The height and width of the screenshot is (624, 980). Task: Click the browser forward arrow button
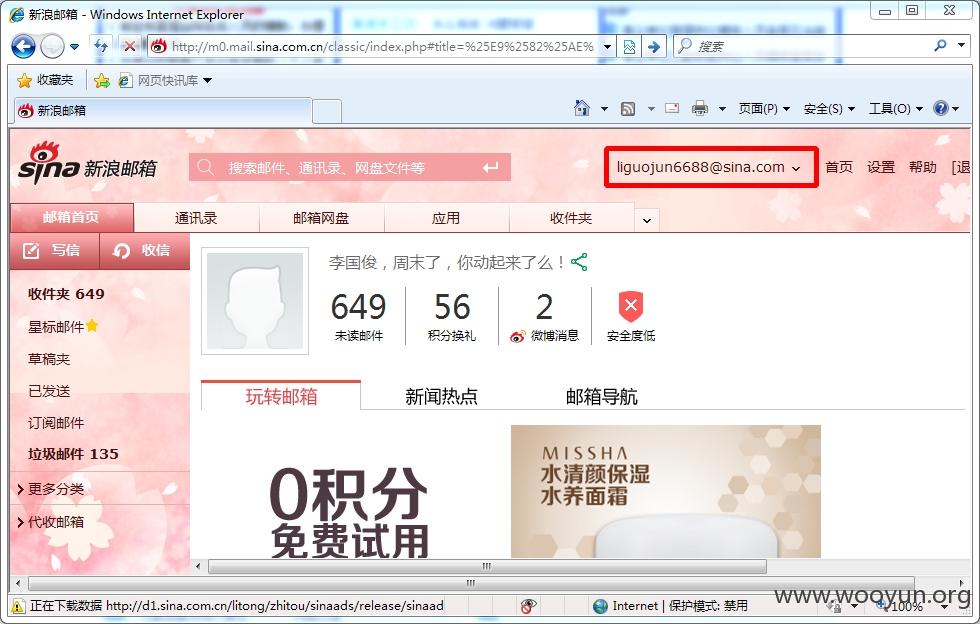pyautogui.click(x=52, y=46)
